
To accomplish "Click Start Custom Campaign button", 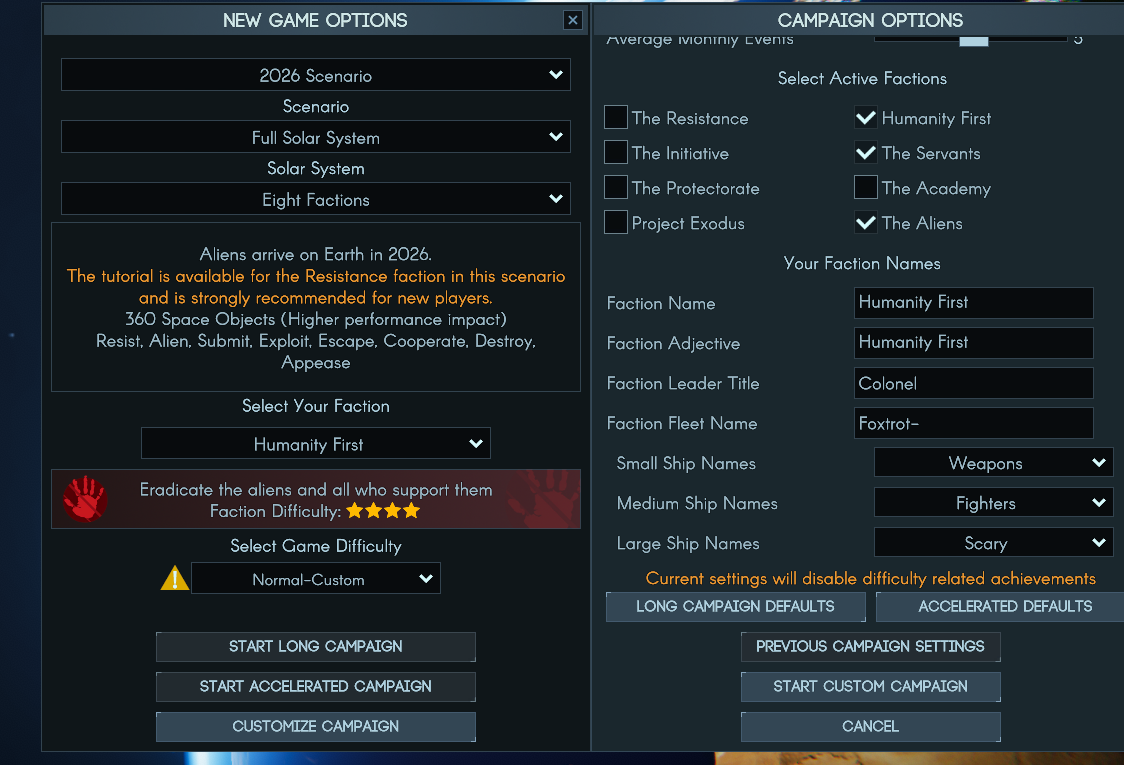I will click(870, 687).
